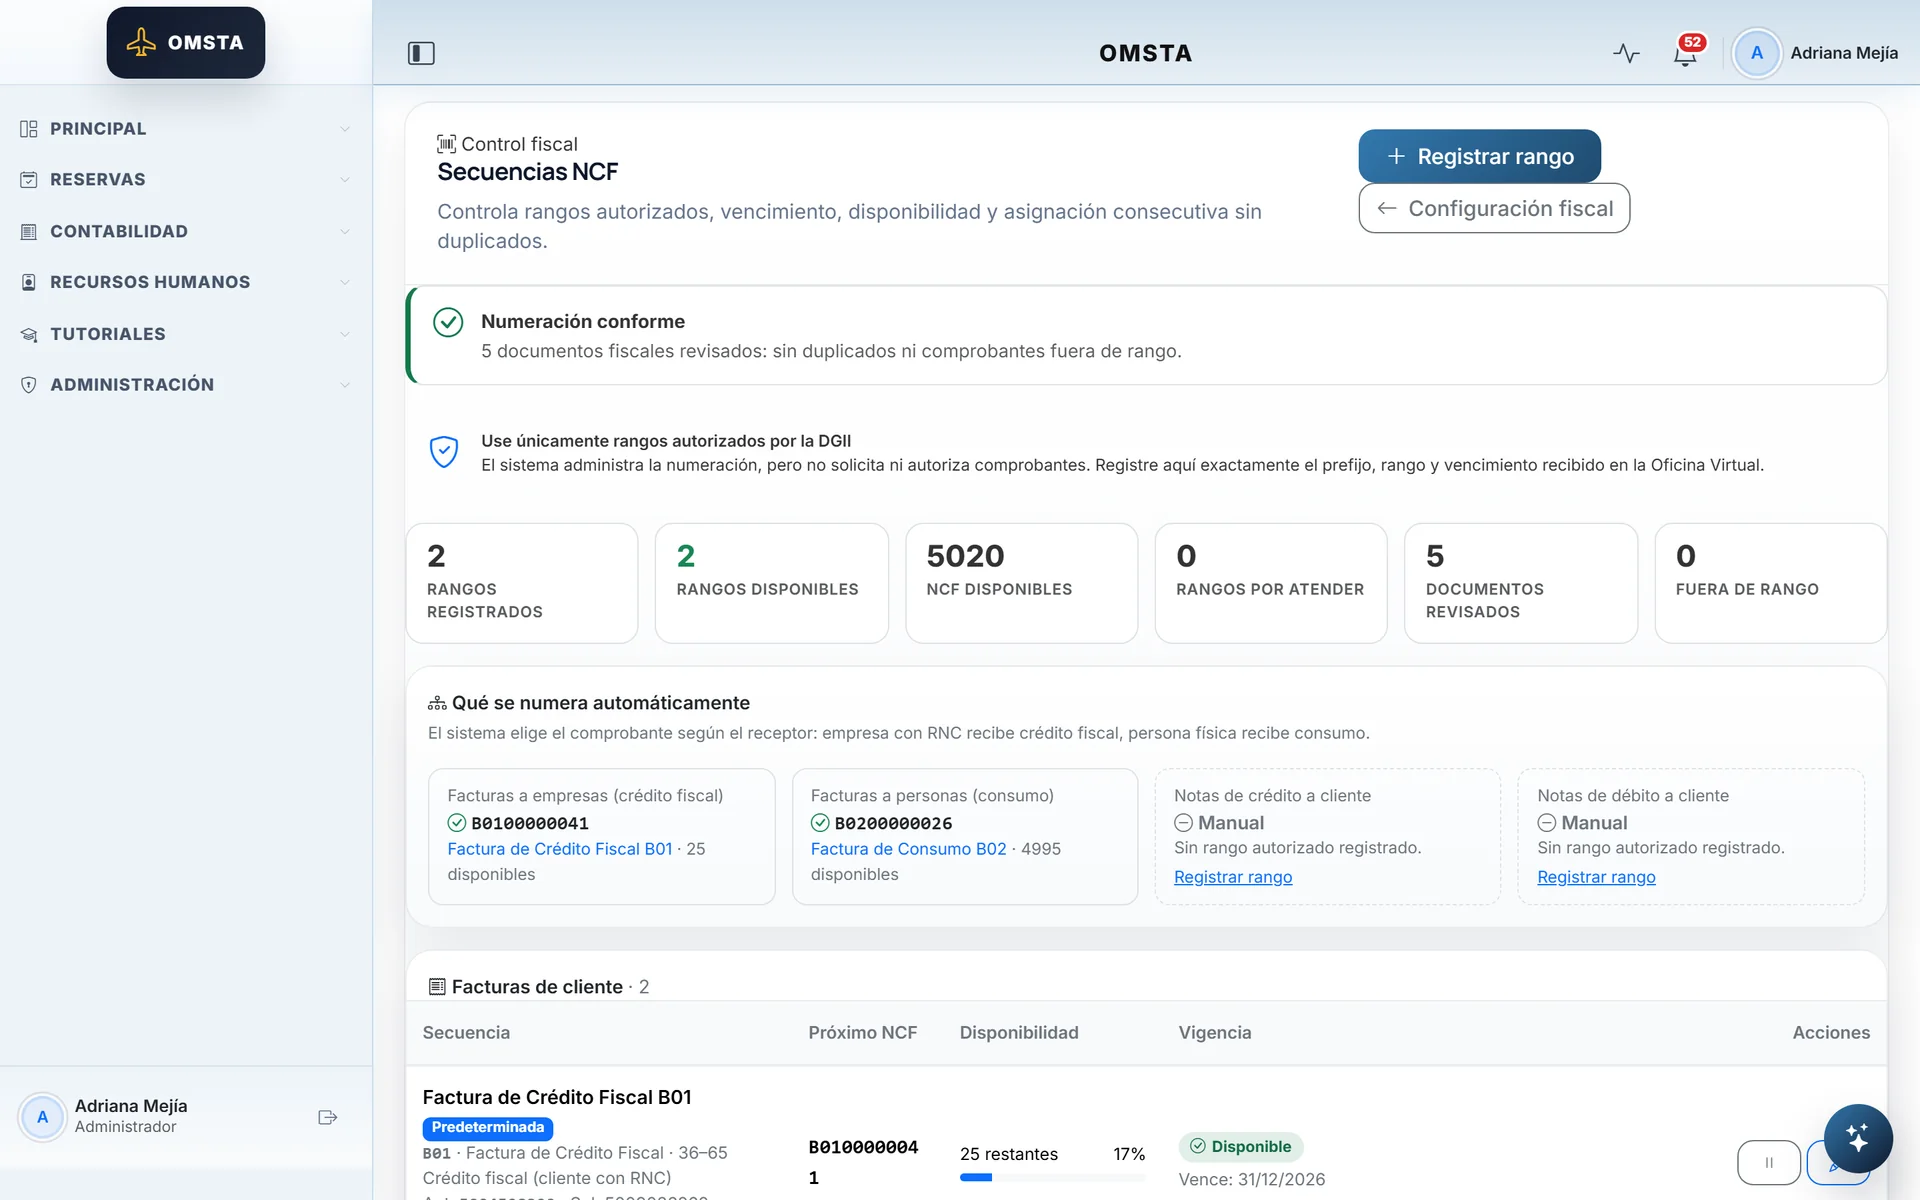Screen dimensions: 1920x1200
Task: Expand the ADMINISTRACIÓN menu chevron
Action: (345, 385)
